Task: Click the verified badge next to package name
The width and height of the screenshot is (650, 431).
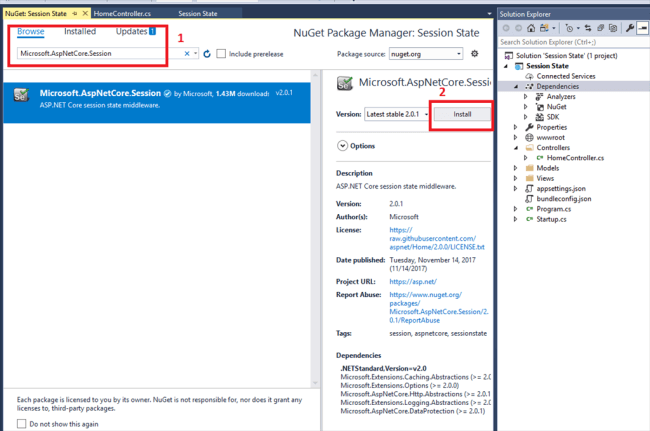Action: tap(167, 94)
